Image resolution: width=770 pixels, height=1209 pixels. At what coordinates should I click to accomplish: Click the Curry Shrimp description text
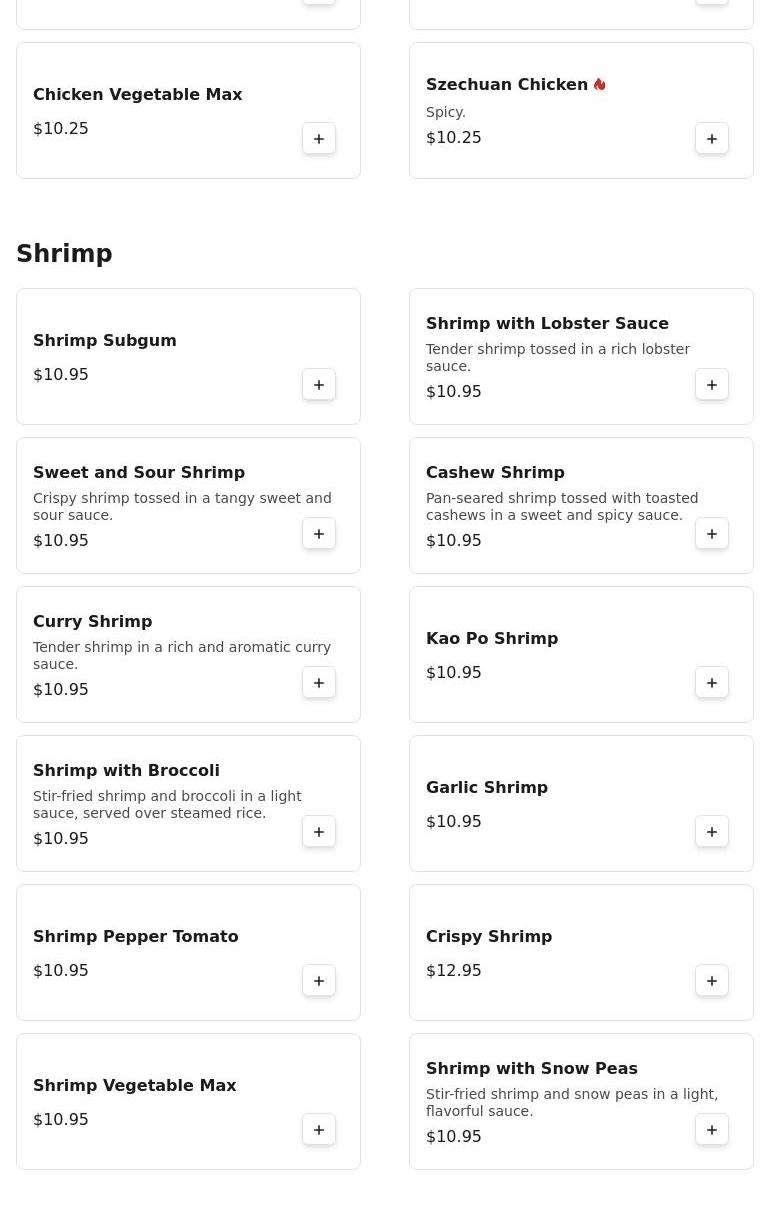click(x=181, y=655)
